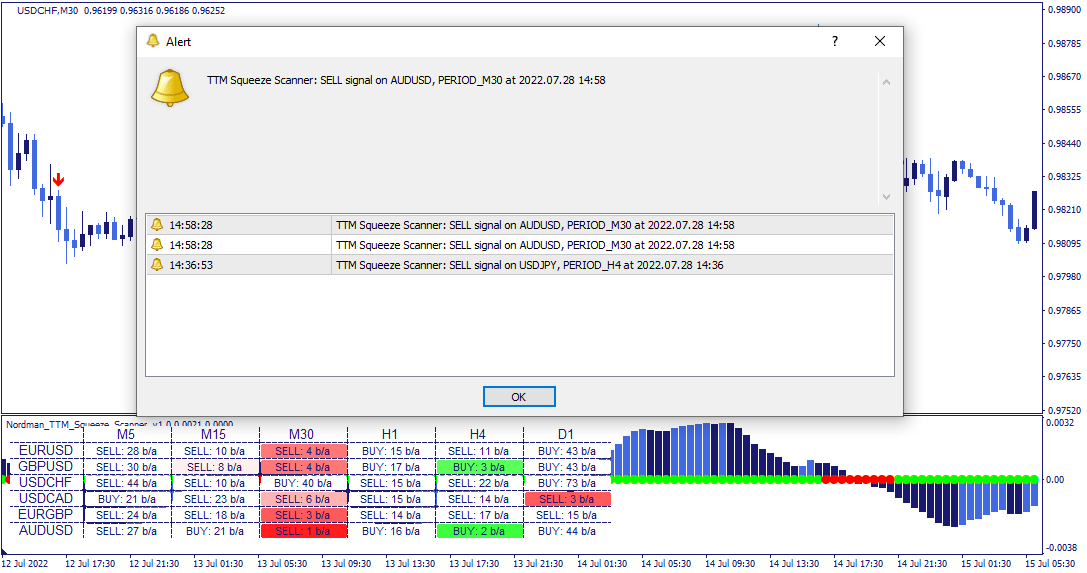Click EURUSD H1 cell BUY: 15 b/a
Screen dimensions: 1087x573
coord(392,451)
